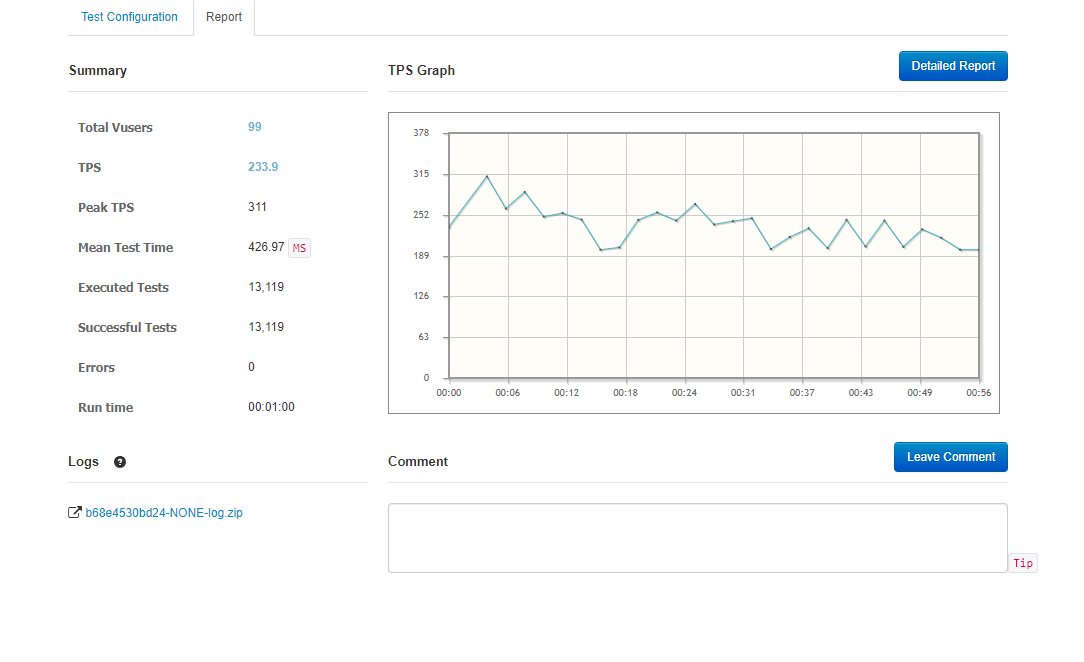Click the 00:24 x-axis label
The height and width of the screenshot is (662, 1084).
pos(684,393)
